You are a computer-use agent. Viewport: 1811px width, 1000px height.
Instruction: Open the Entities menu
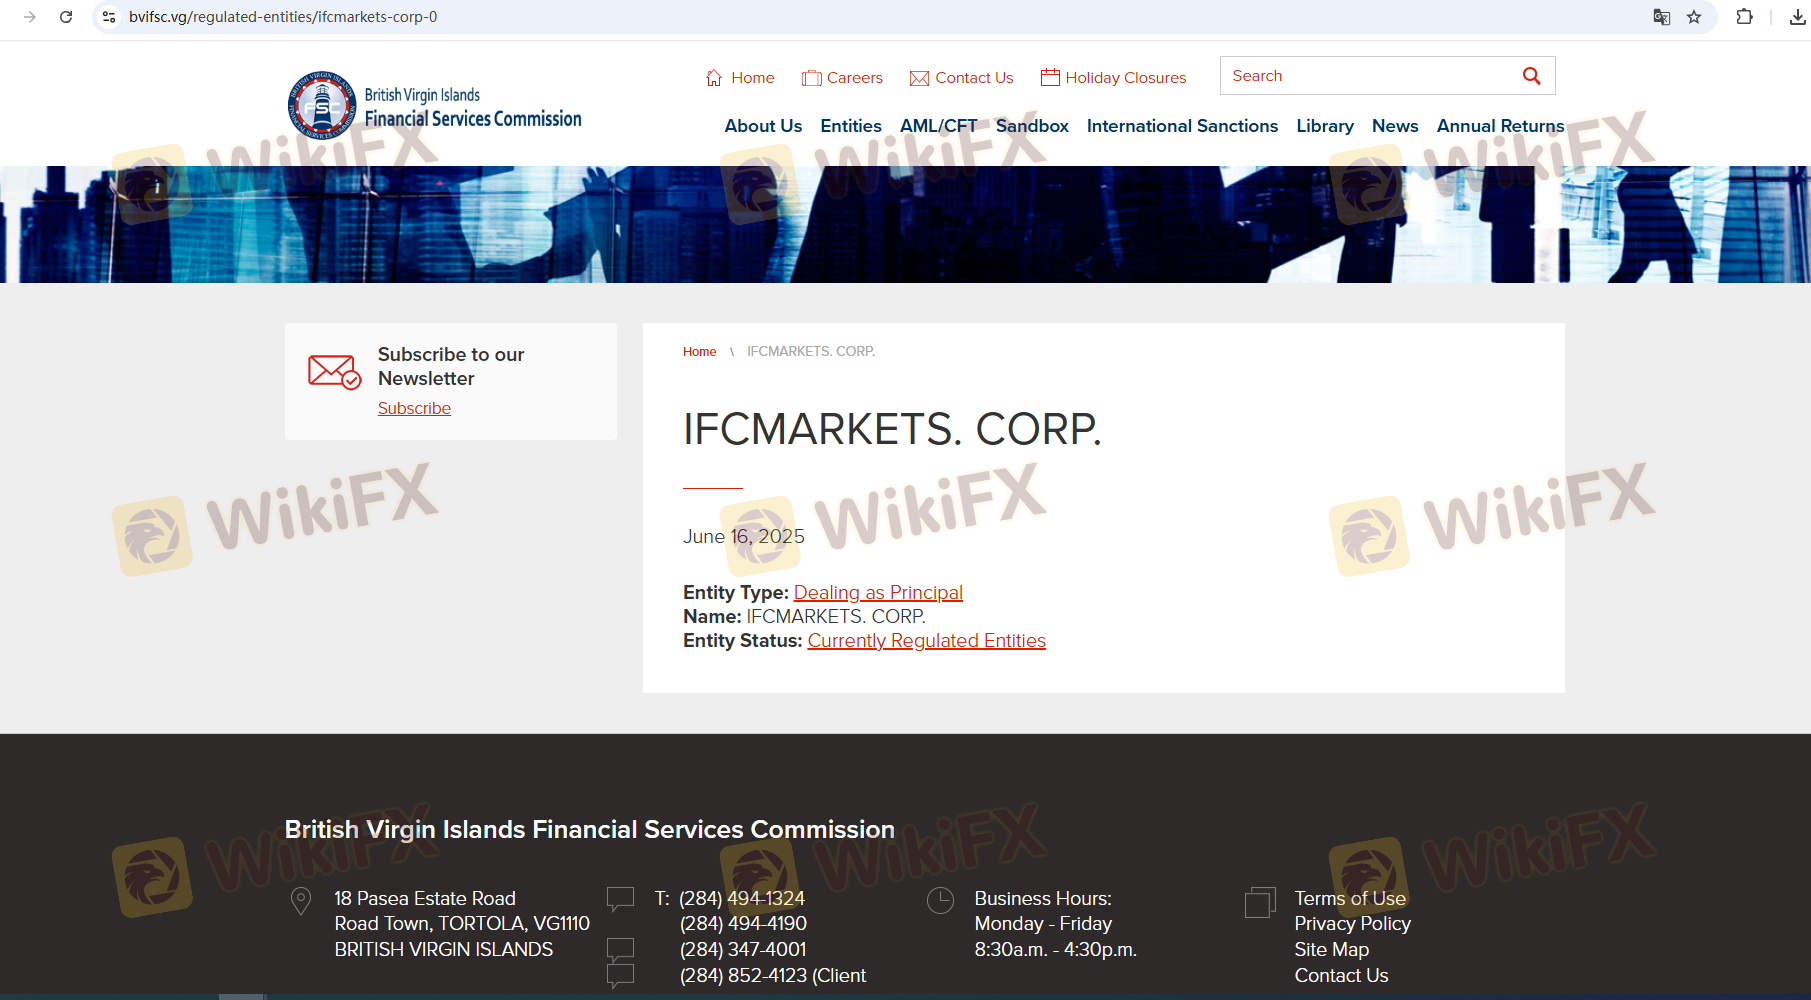click(851, 126)
